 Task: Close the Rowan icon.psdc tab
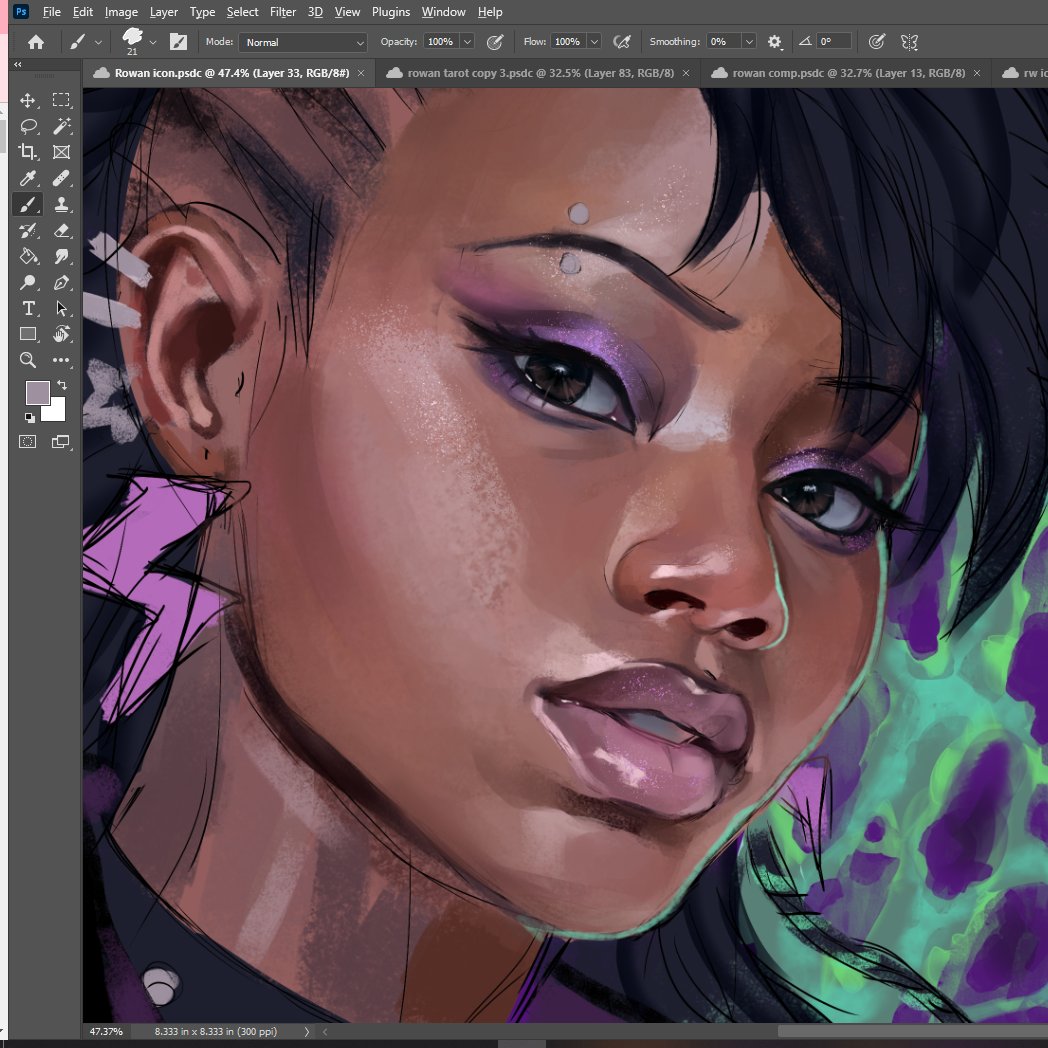tap(361, 73)
